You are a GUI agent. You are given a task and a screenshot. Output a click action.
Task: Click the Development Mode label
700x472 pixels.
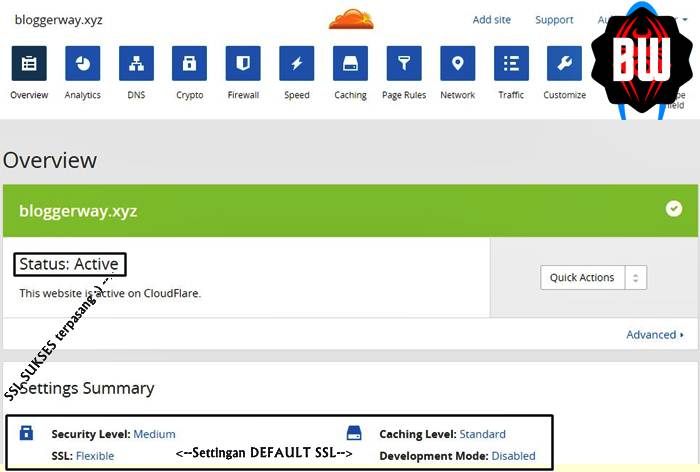[x=434, y=456]
